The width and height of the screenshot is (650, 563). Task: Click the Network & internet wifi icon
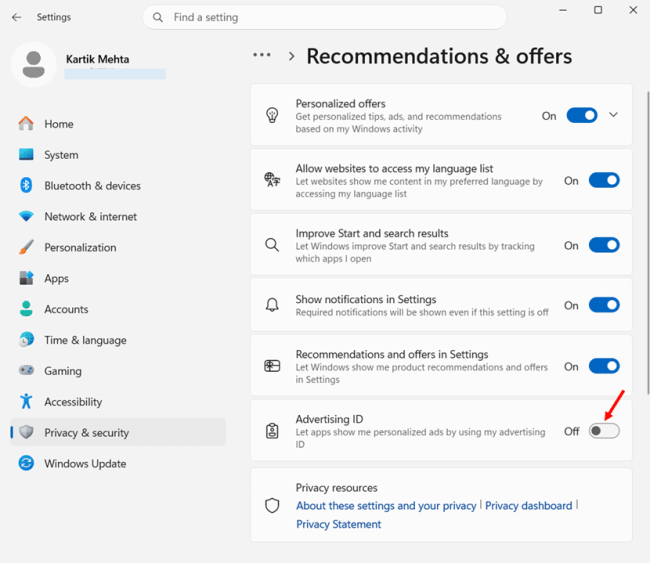26,216
